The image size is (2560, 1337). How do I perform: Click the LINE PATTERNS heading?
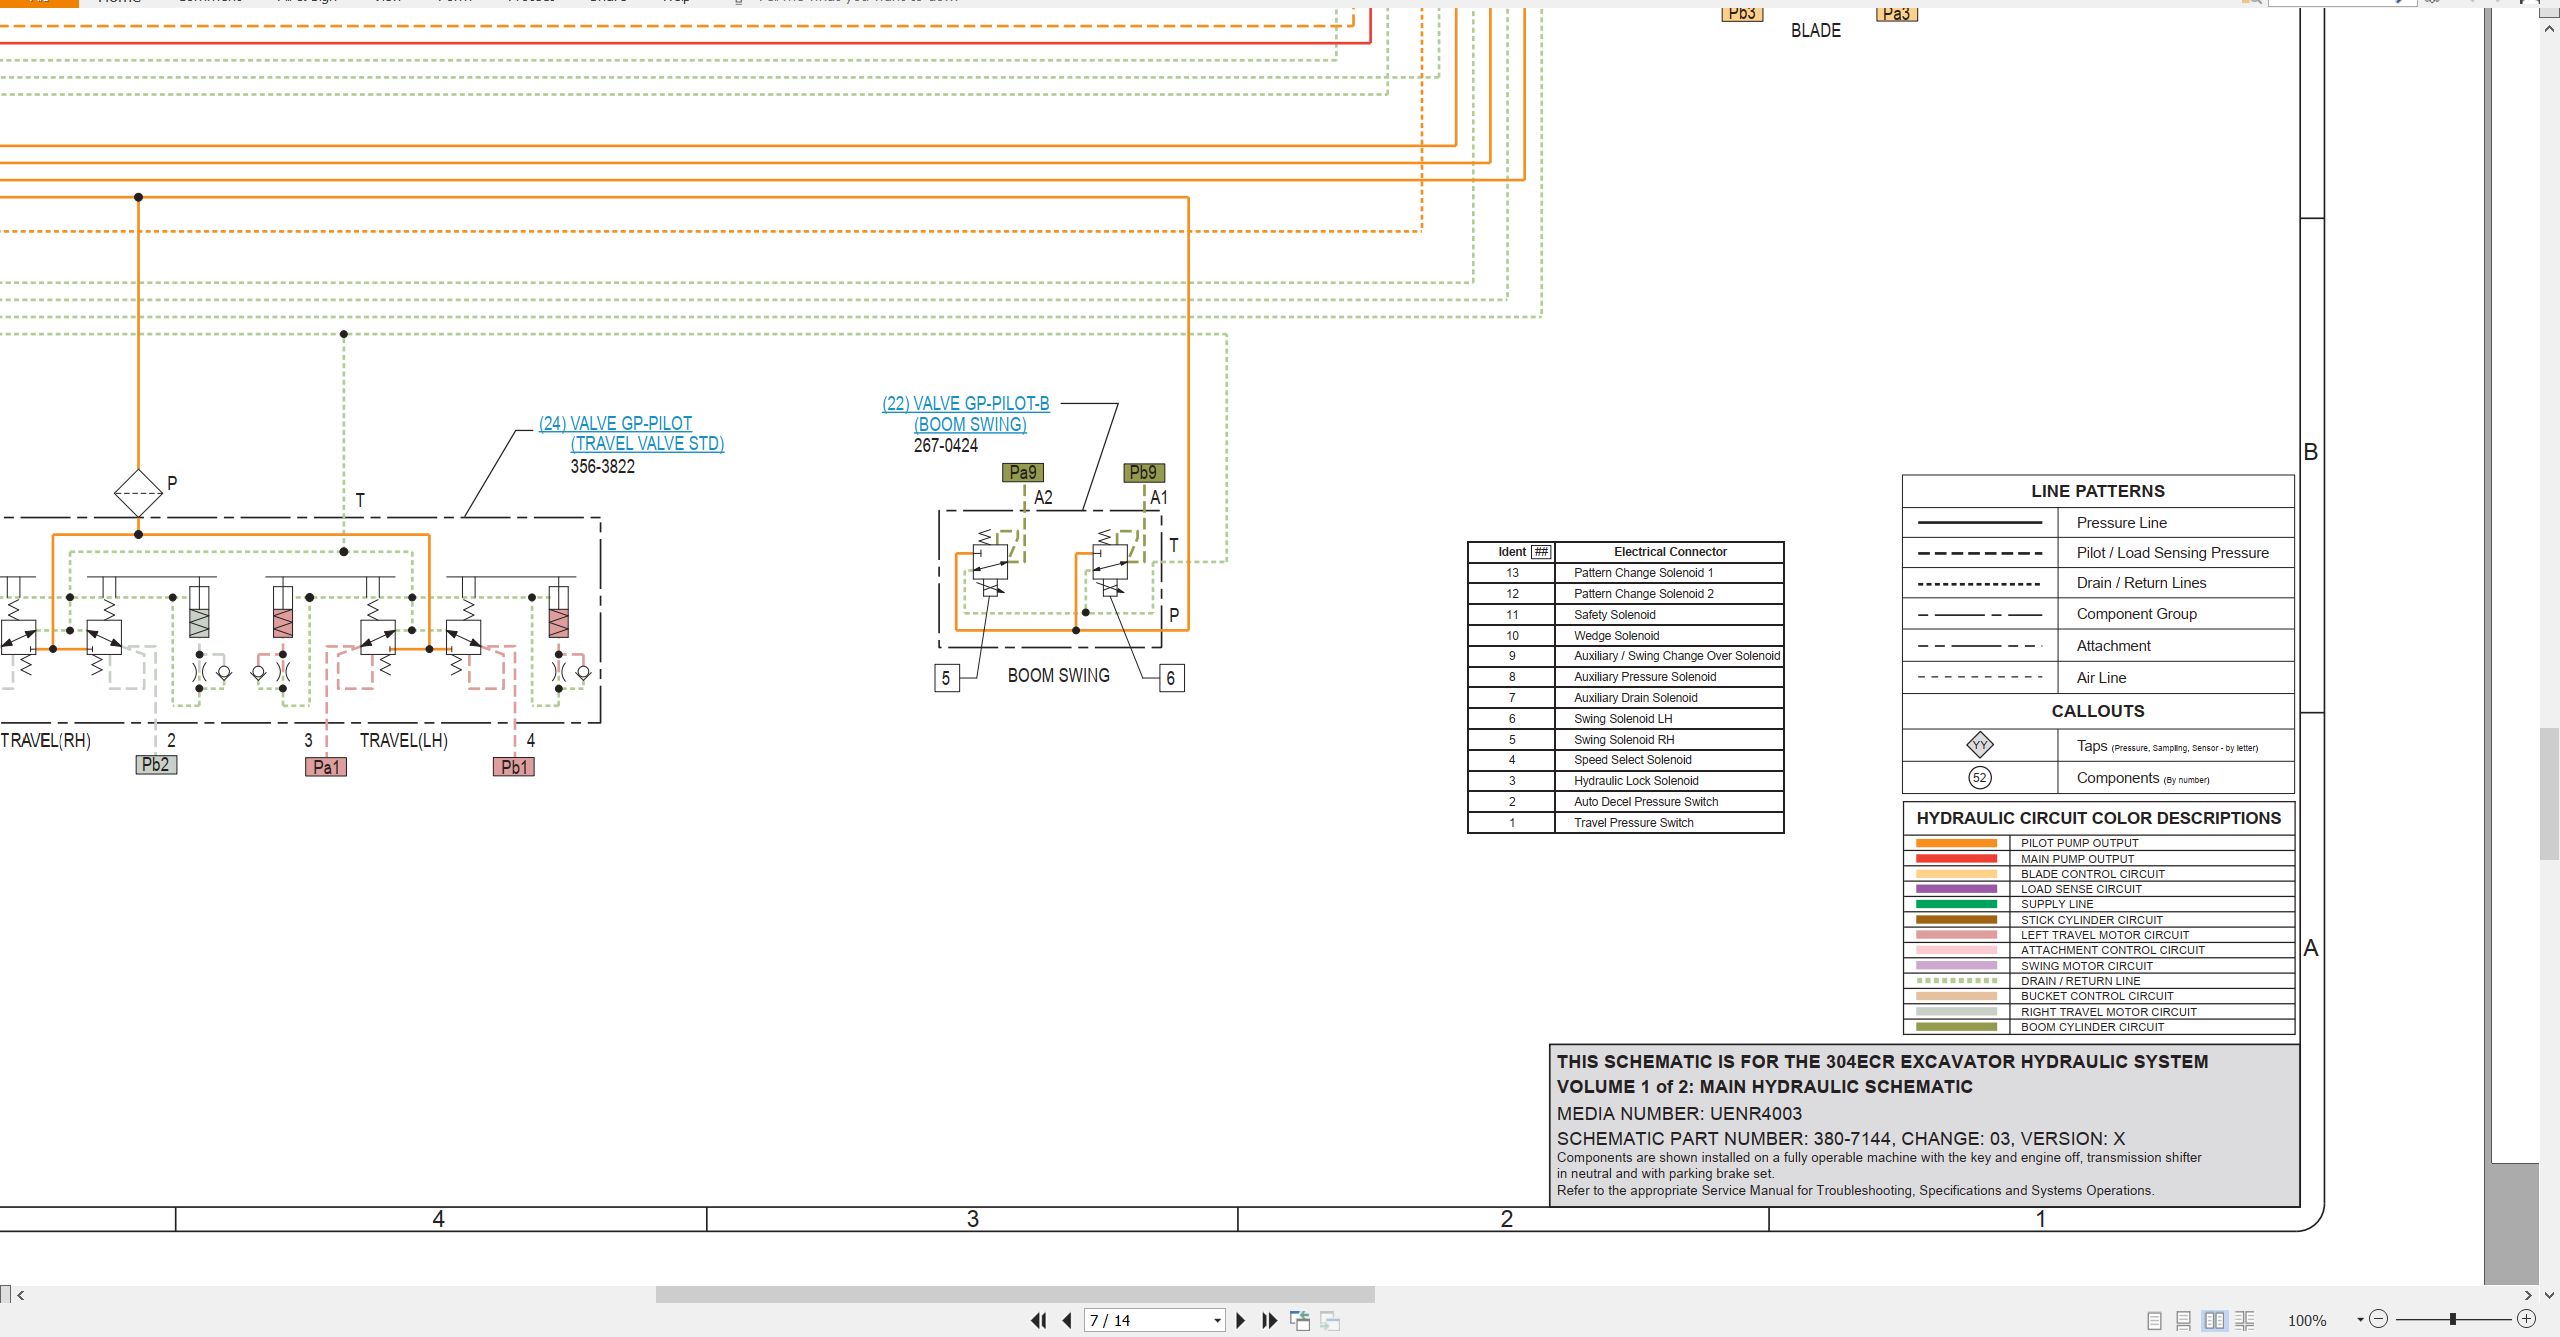[x=2098, y=491]
